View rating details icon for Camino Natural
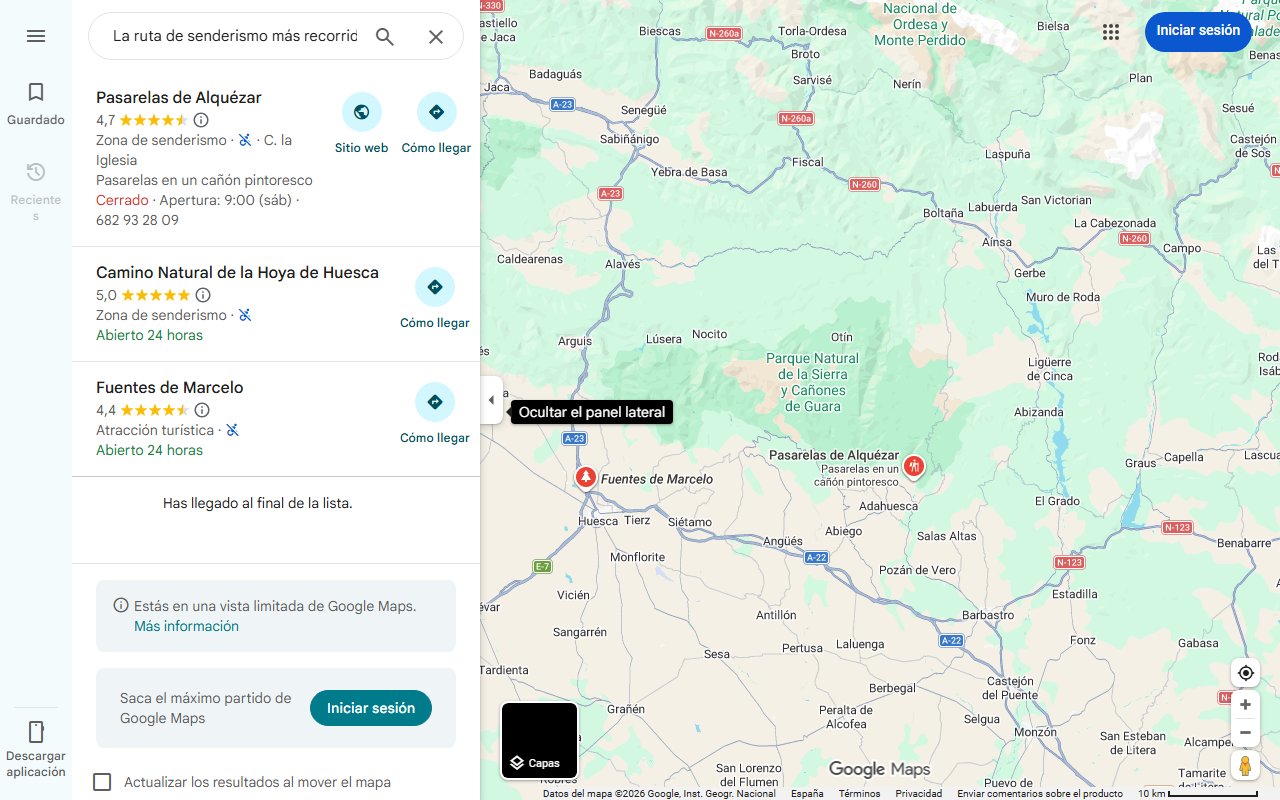Viewport: 1280px width, 800px height. pyautogui.click(x=202, y=295)
